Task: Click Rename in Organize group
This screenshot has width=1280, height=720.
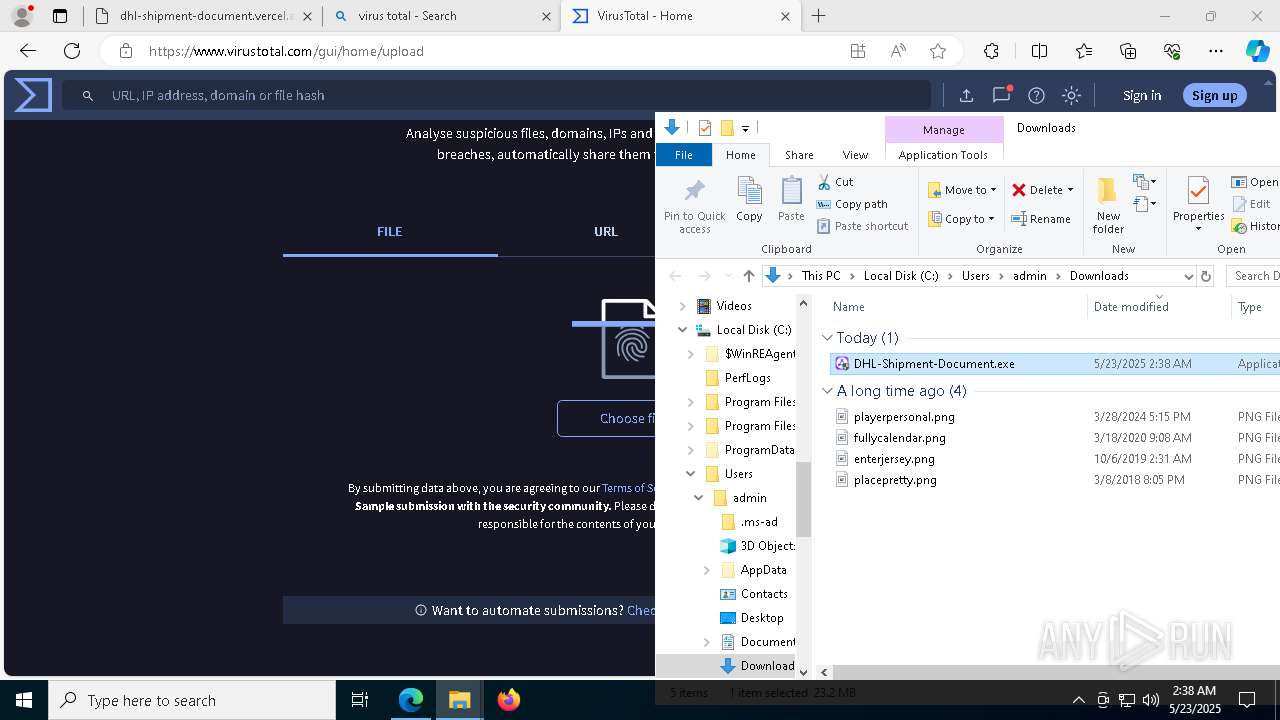Action: point(1041,219)
